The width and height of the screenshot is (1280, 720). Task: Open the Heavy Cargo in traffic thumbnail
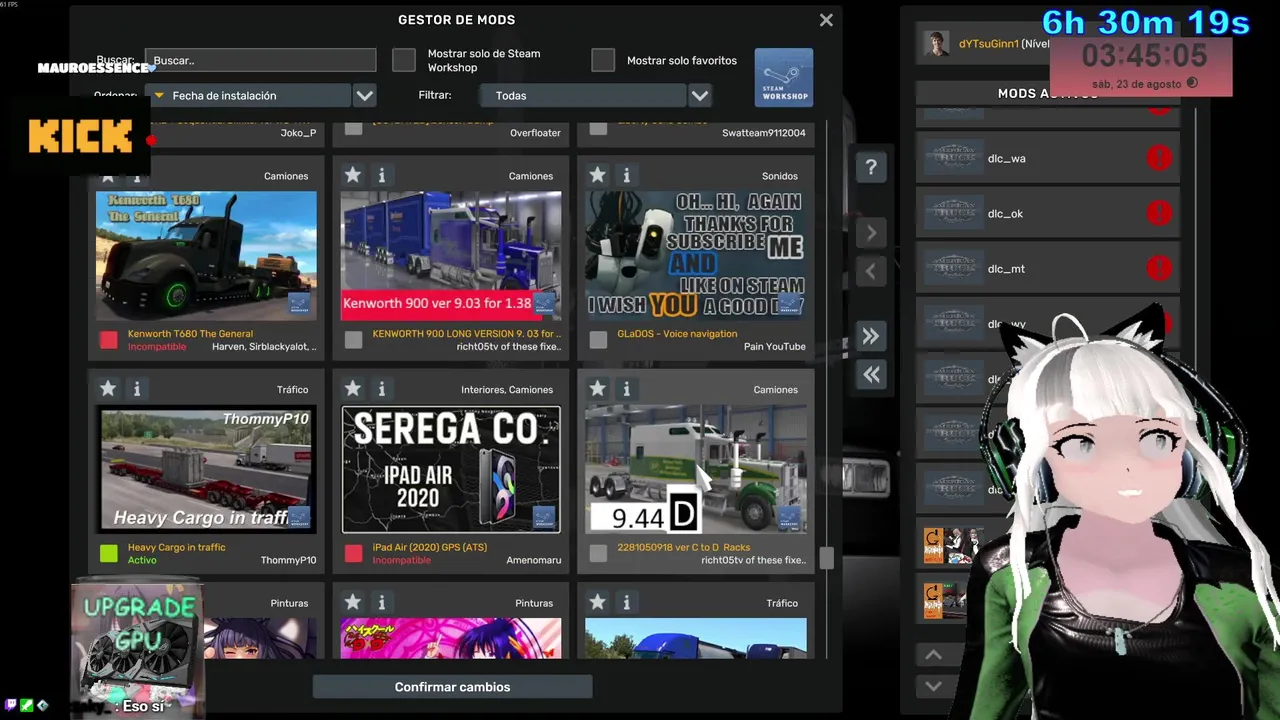(x=206, y=469)
